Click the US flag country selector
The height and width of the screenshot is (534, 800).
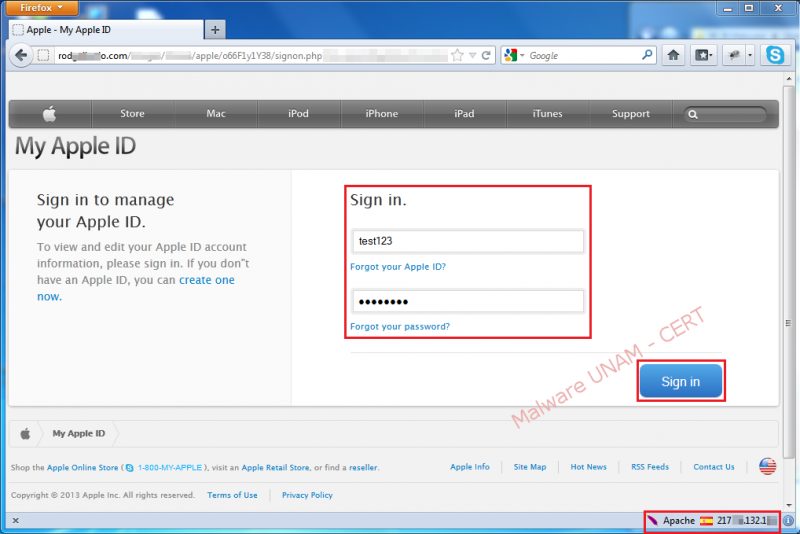click(x=767, y=466)
